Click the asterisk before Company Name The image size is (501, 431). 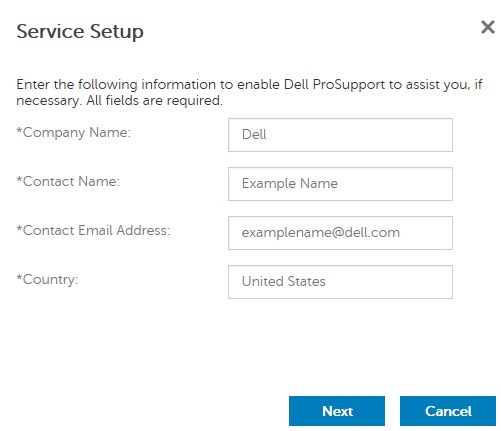19,130
